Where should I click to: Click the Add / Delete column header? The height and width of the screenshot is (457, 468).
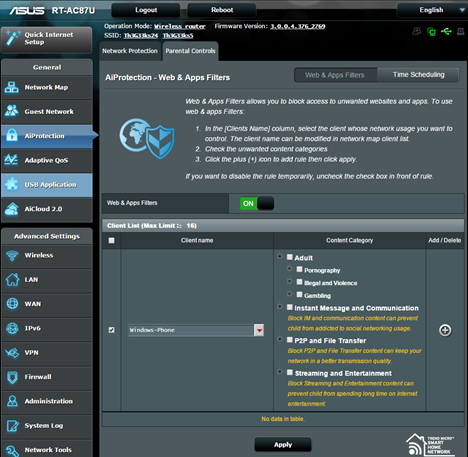445,240
